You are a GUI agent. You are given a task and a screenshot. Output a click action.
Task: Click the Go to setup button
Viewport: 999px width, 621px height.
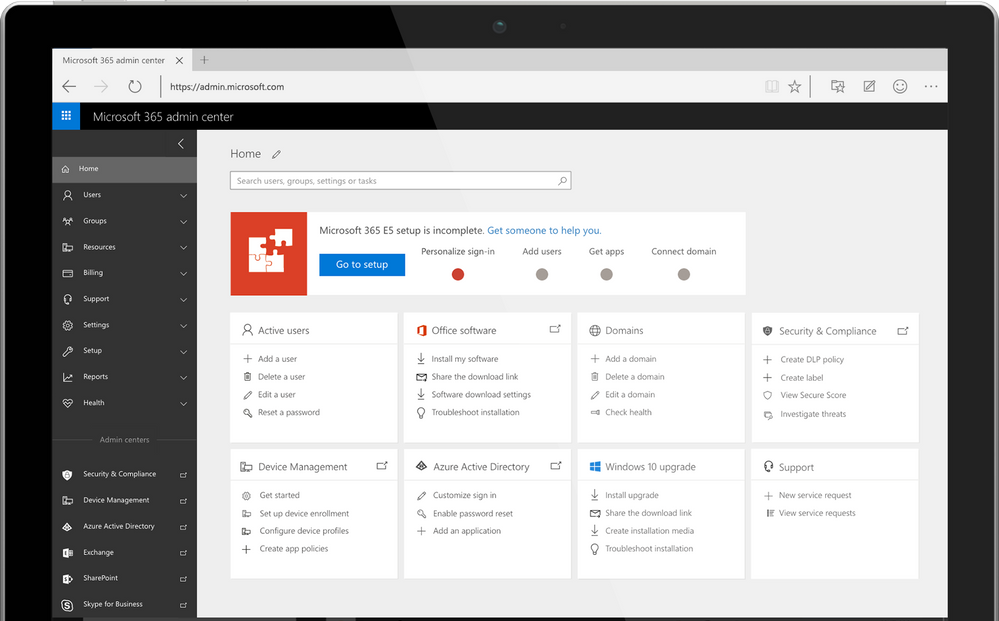362,264
